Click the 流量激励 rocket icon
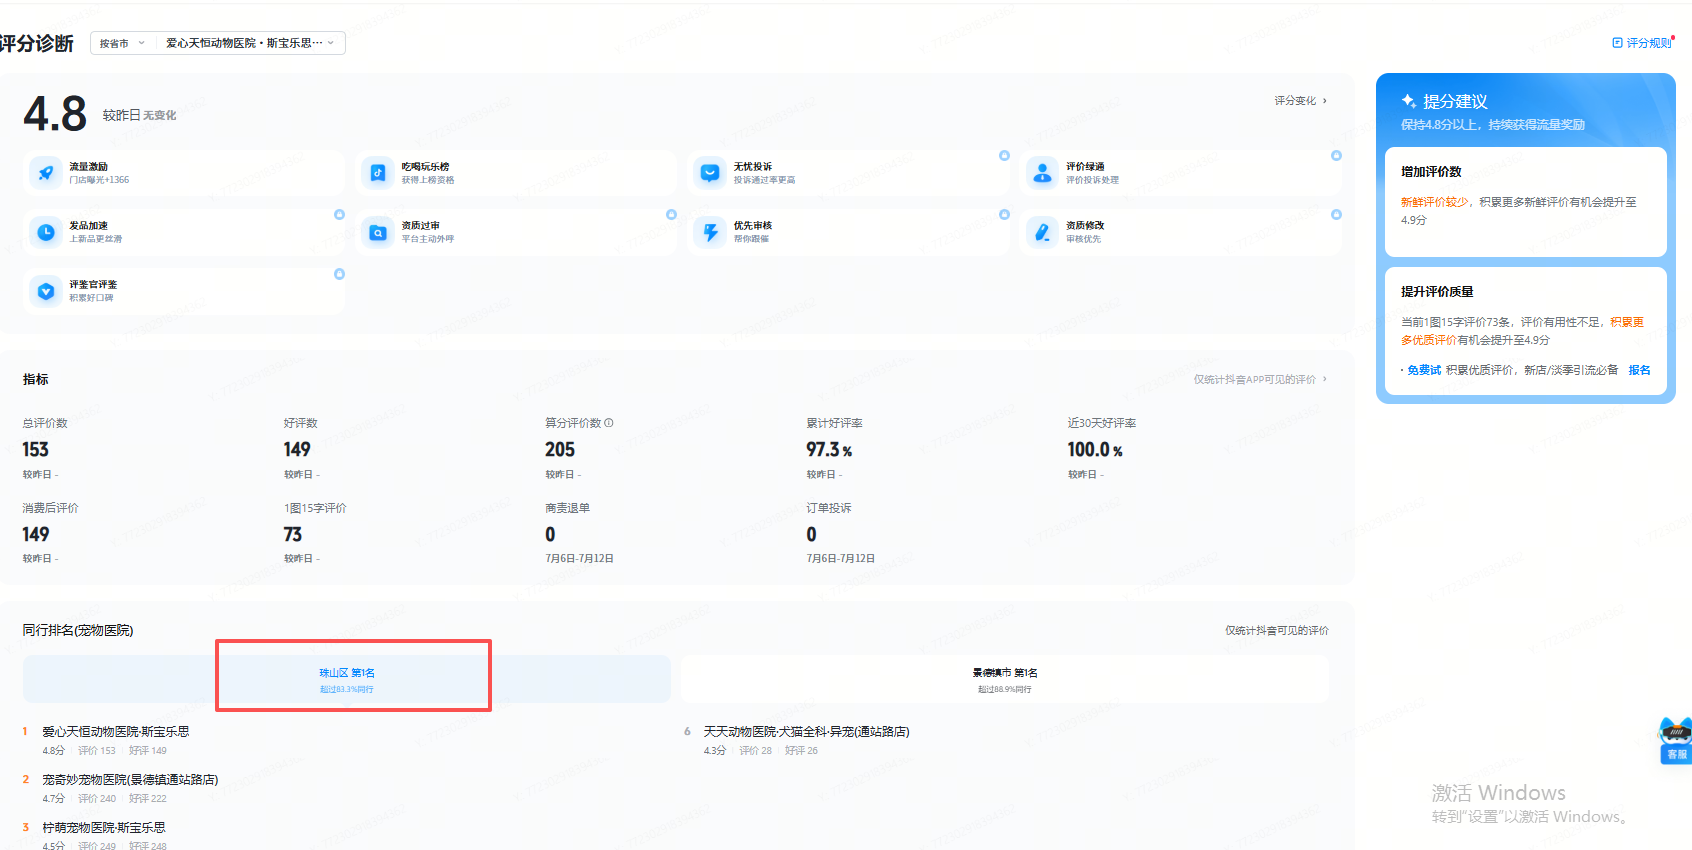 pyautogui.click(x=46, y=173)
